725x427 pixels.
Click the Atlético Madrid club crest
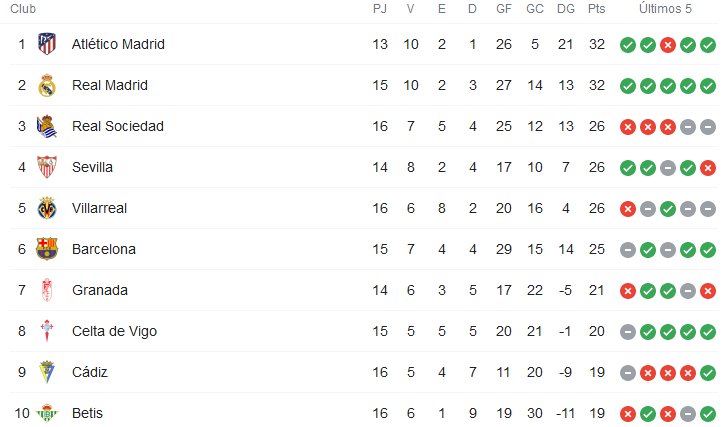[47, 44]
